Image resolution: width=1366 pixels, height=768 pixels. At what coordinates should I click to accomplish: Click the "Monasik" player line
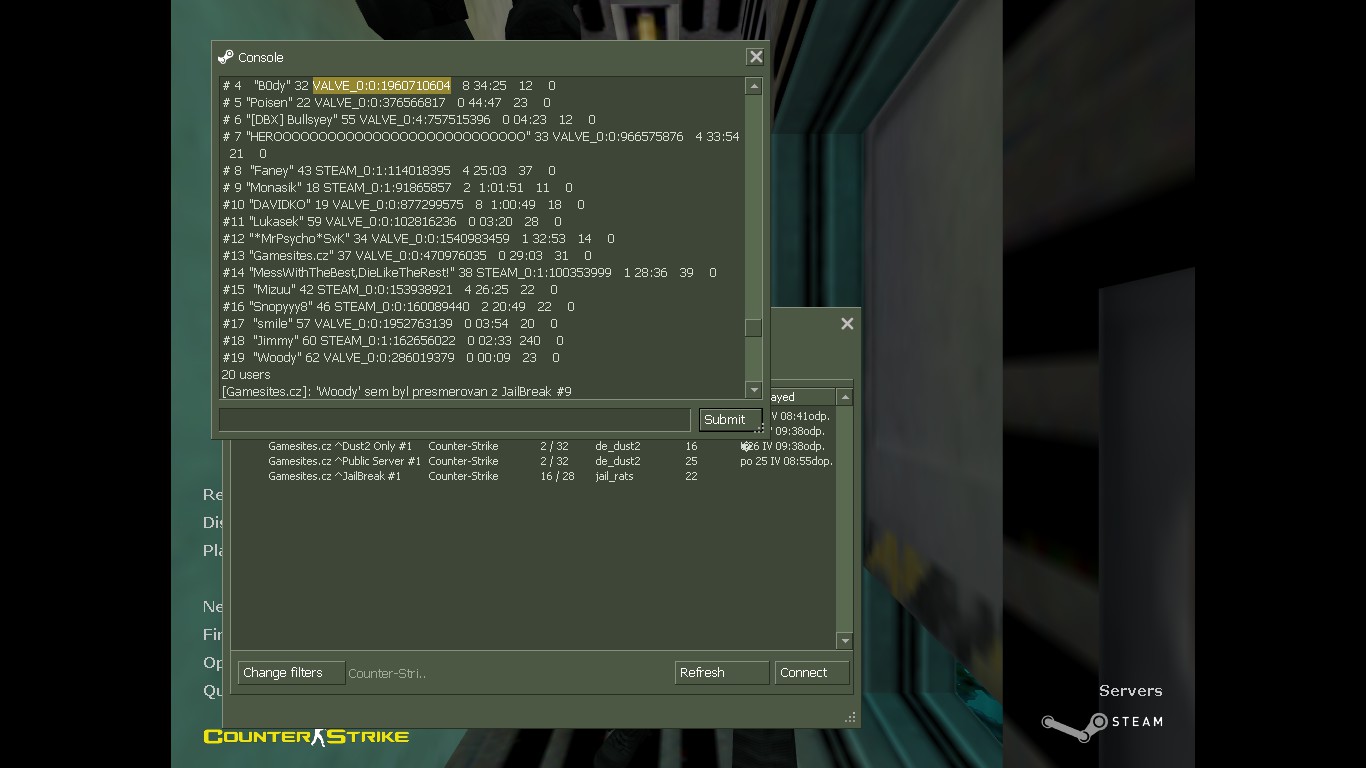tap(397, 188)
